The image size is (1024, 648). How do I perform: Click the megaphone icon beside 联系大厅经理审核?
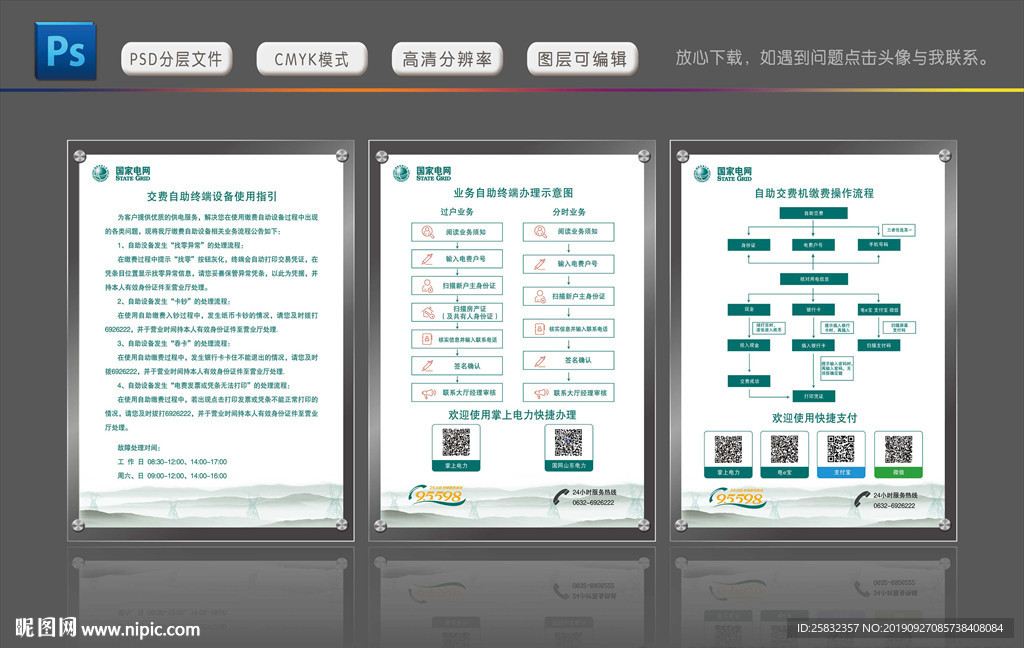coord(427,390)
